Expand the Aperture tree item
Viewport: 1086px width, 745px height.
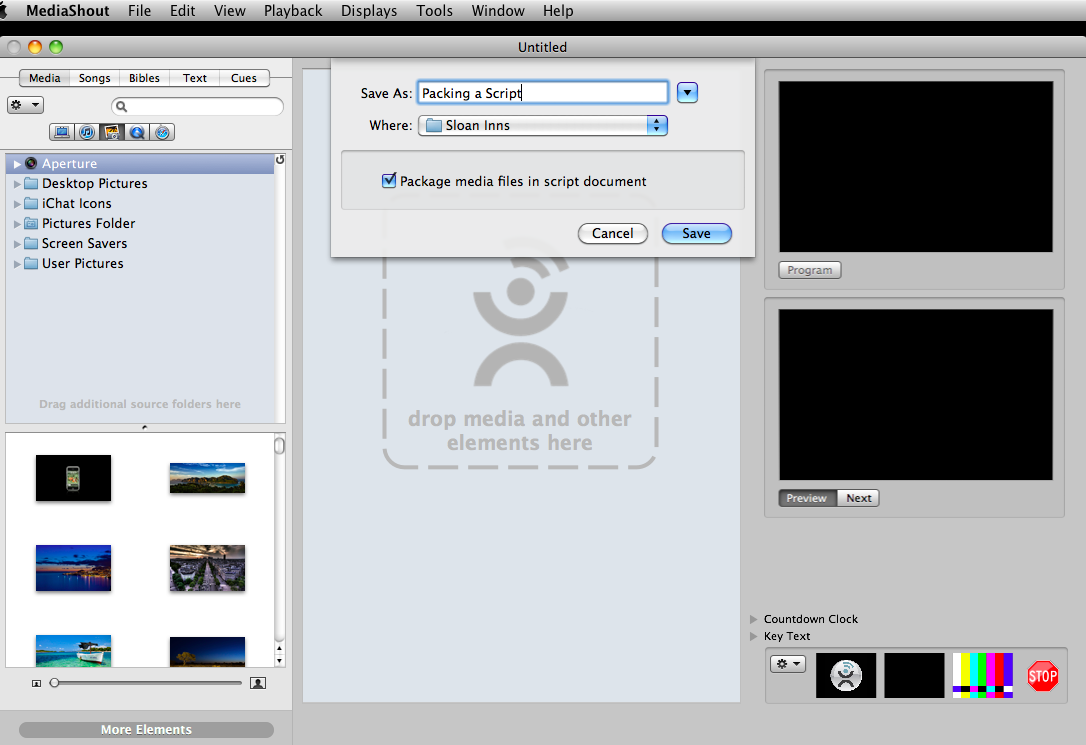tap(17, 164)
